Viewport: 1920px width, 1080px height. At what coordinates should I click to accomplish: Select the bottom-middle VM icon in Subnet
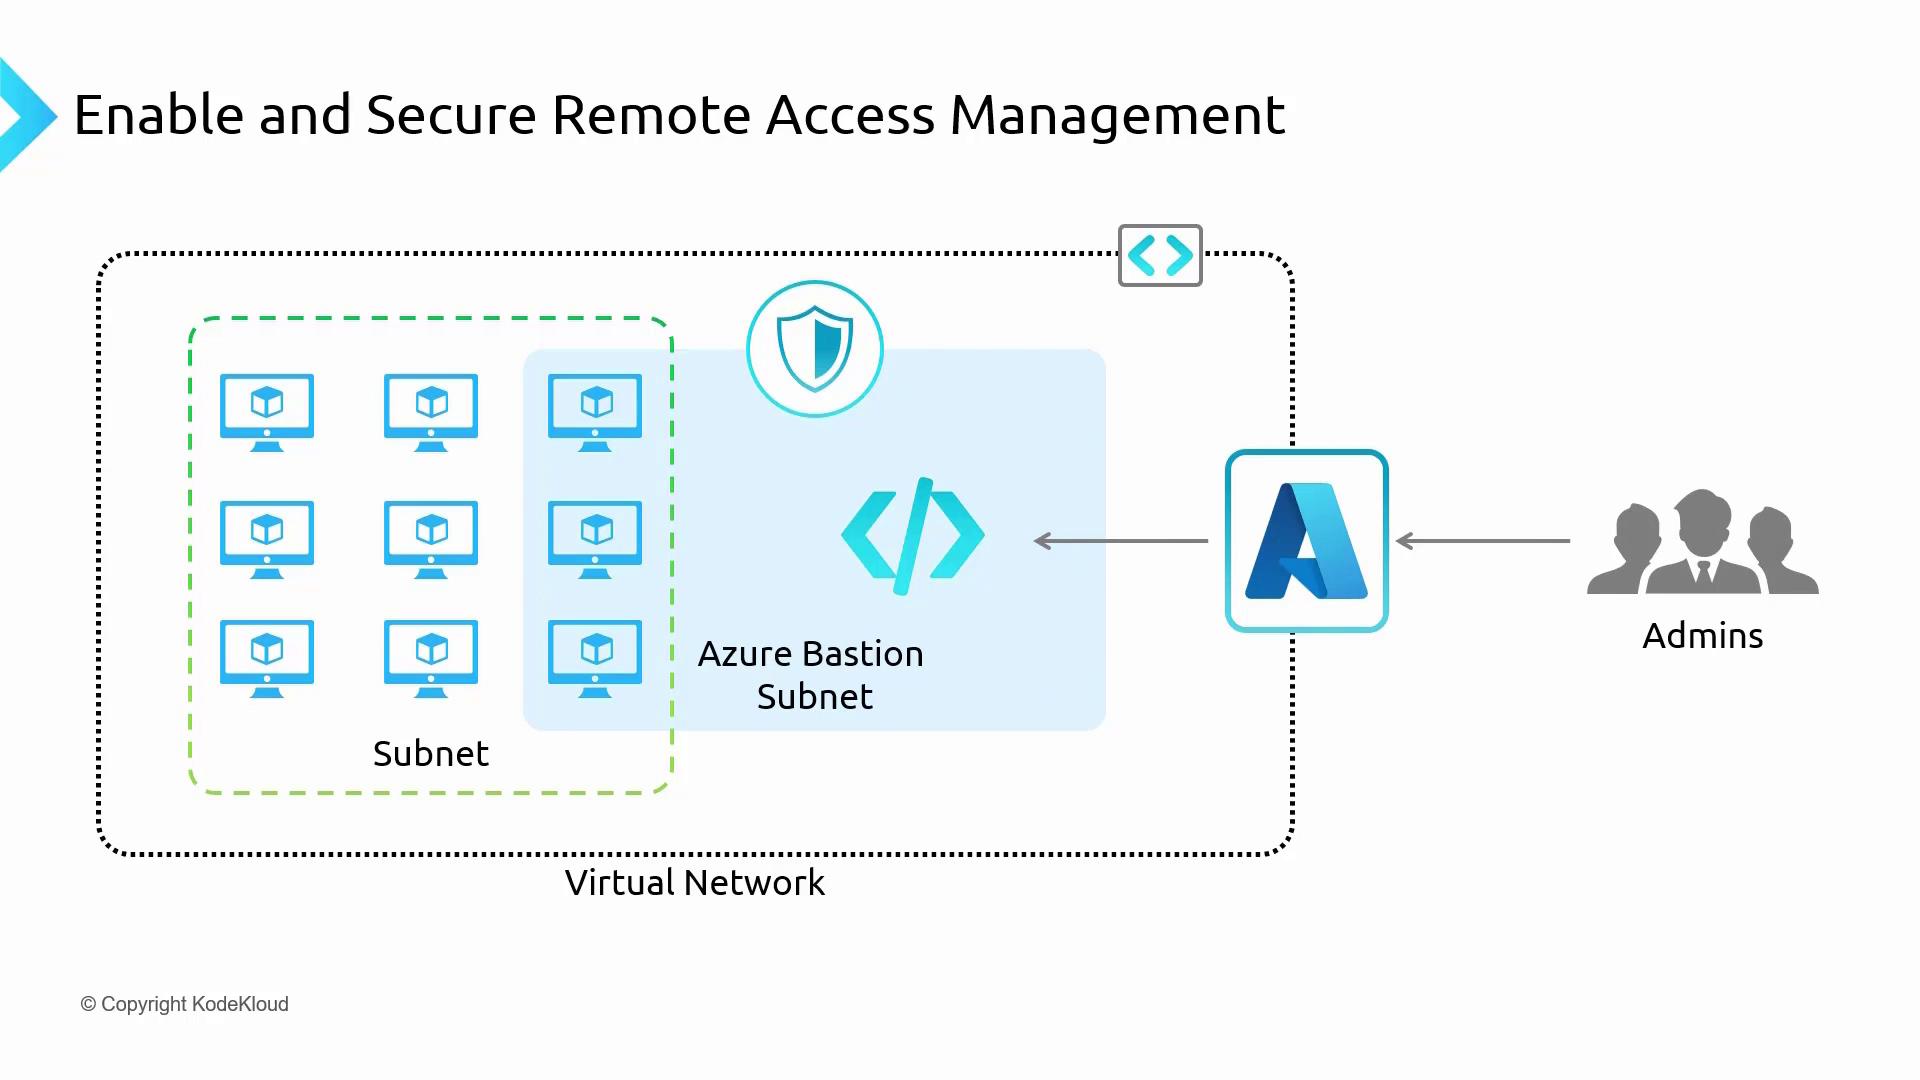tap(431, 659)
